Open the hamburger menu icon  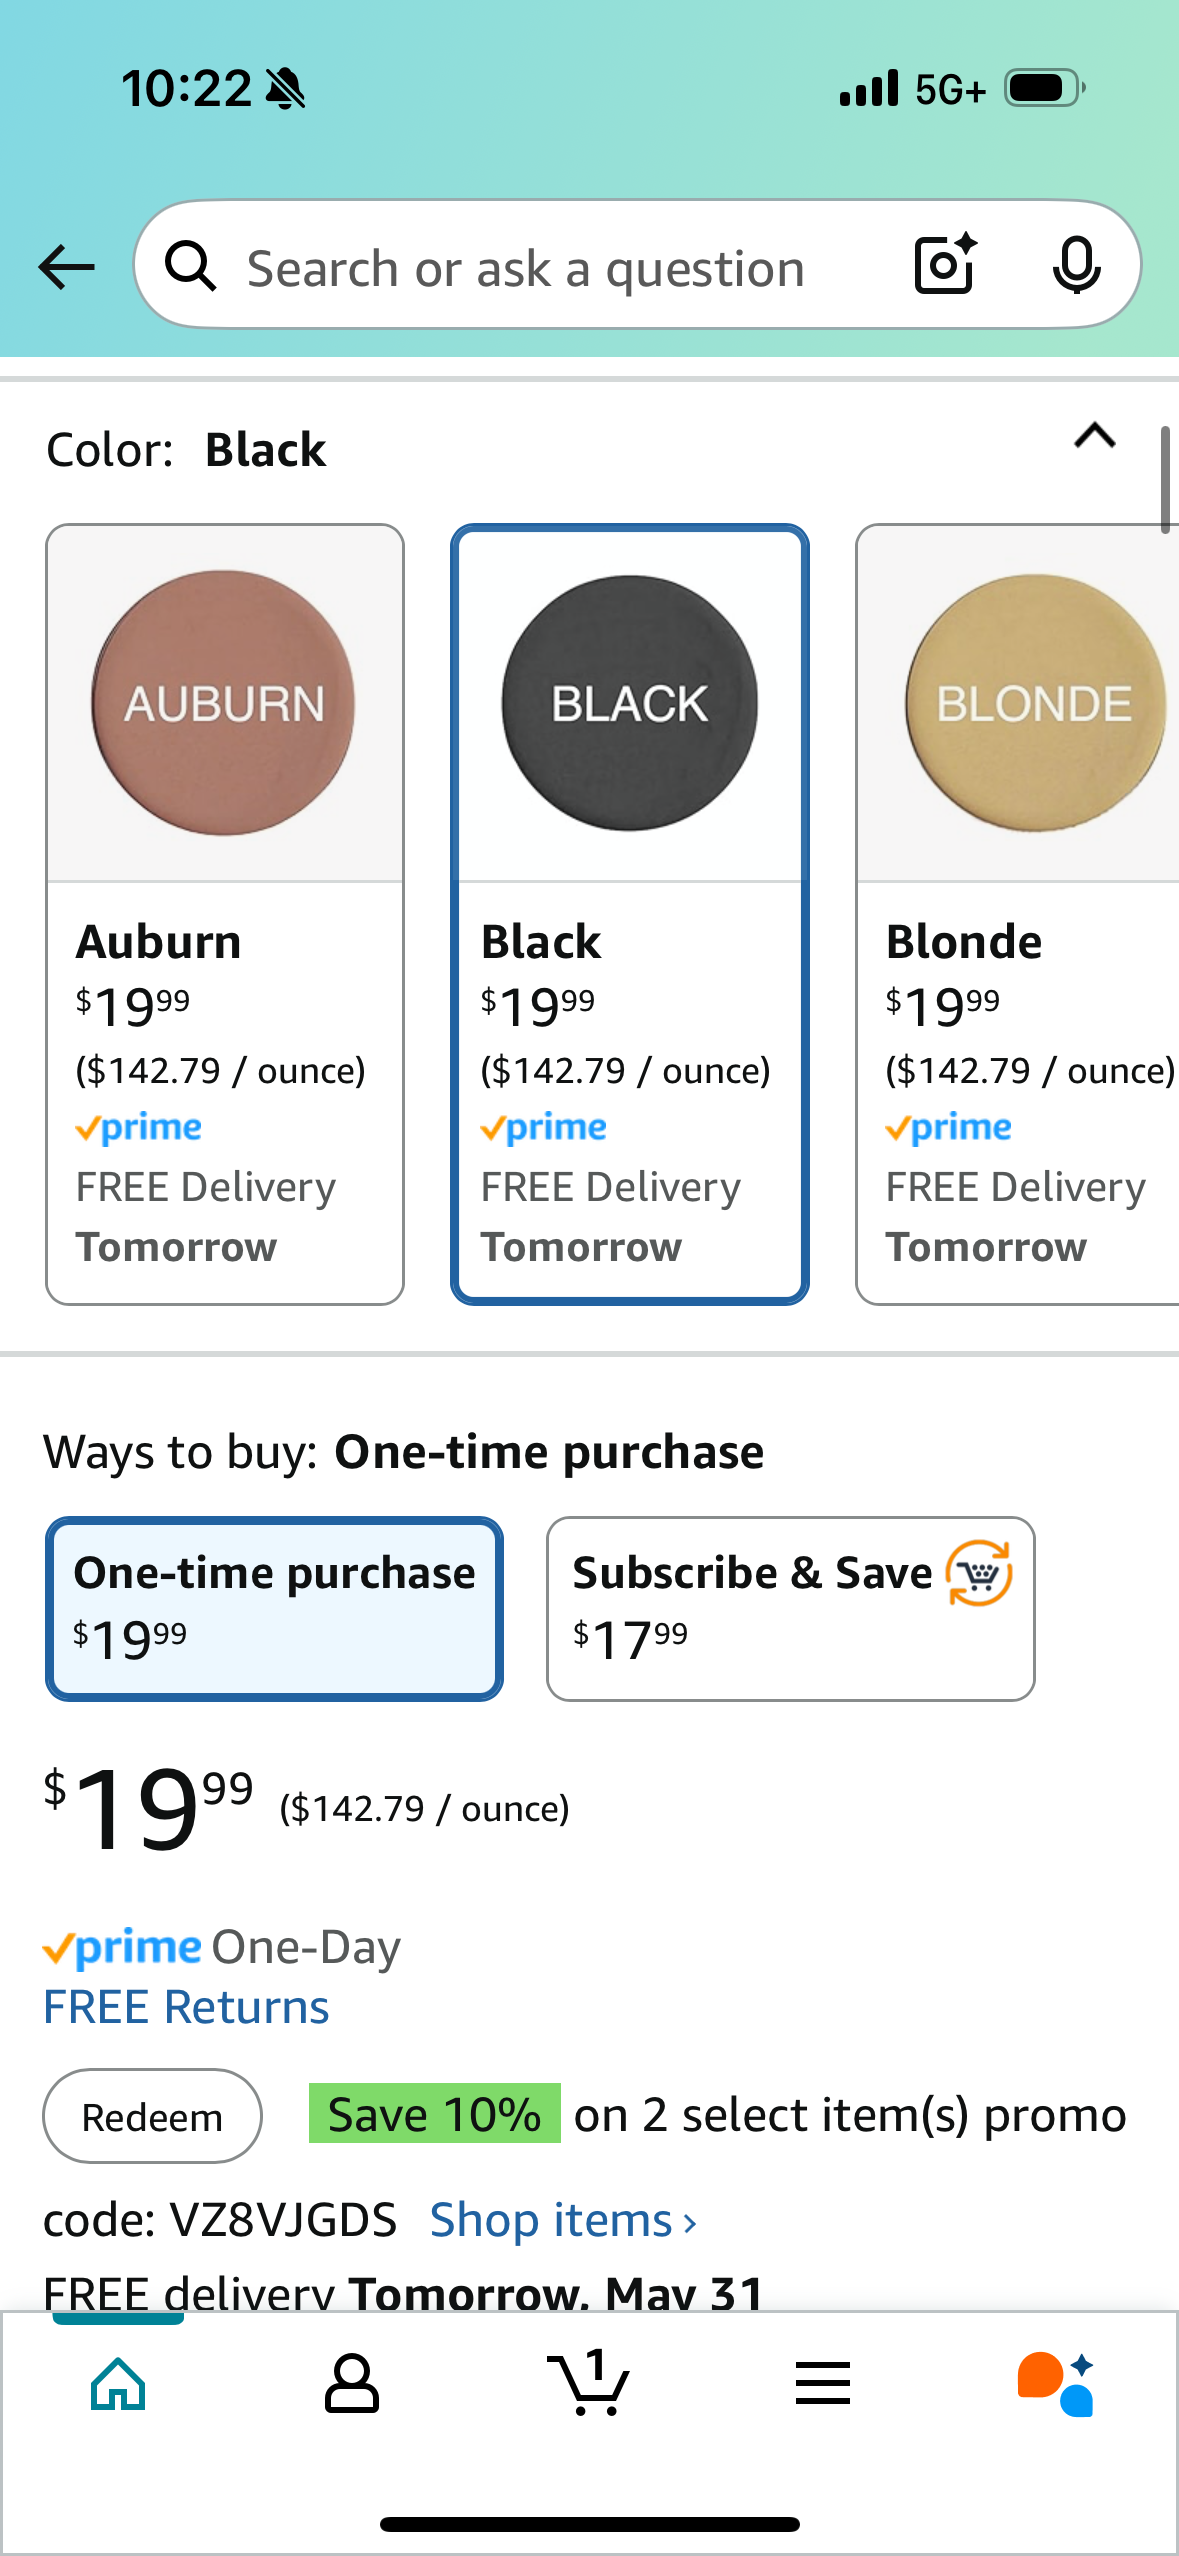click(x=823, y=2384)
